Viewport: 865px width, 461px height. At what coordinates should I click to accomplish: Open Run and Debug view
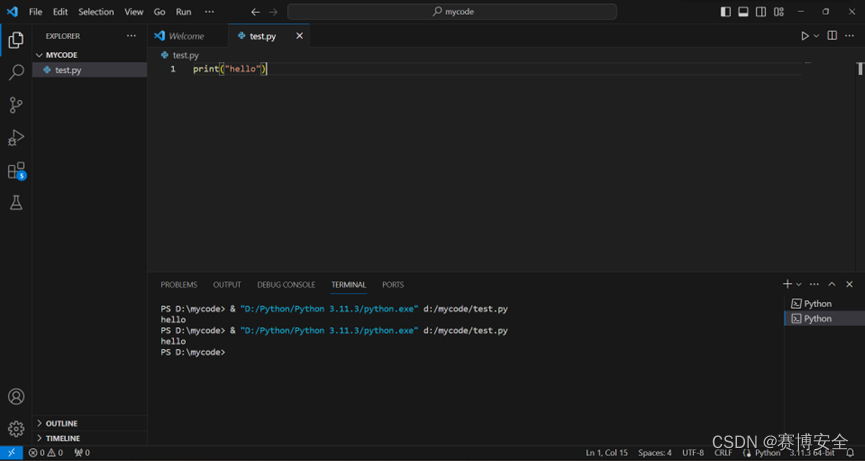point(16,137)
